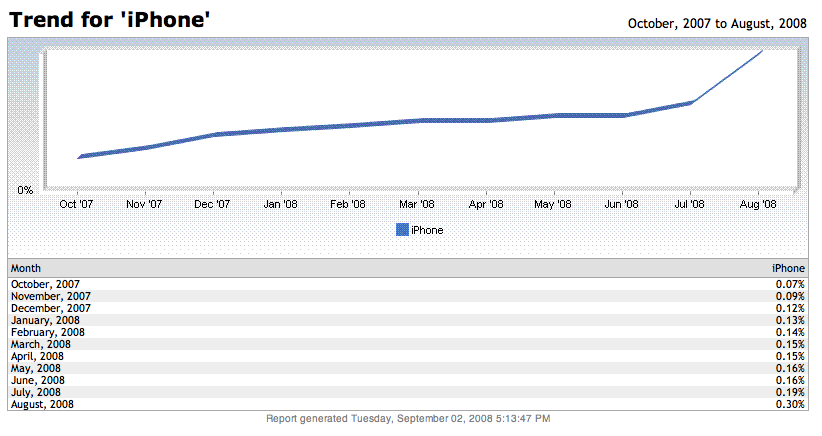
Task: Click the Aug '08 axis label
Action: click(x=758, y=204)
